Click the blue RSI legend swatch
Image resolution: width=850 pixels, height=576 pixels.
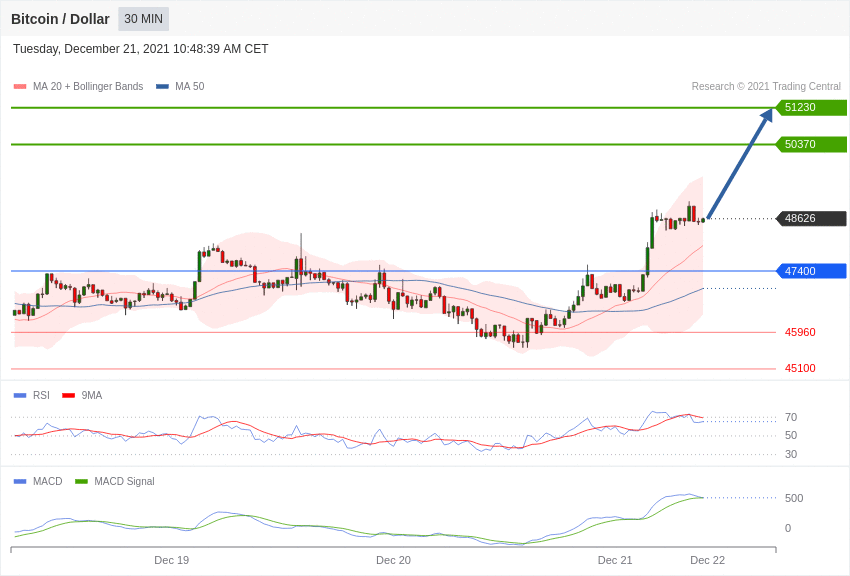pos(20,396)
